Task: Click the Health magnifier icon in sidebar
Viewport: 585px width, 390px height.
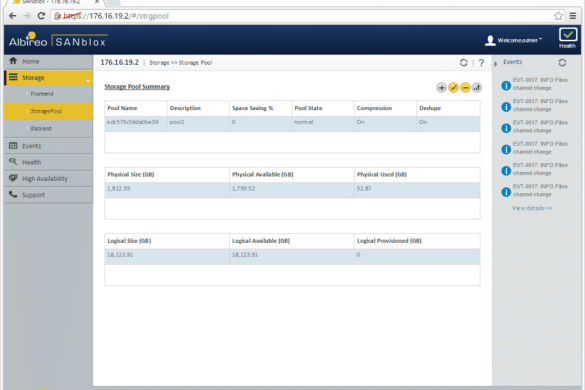Action: [13, 162]
